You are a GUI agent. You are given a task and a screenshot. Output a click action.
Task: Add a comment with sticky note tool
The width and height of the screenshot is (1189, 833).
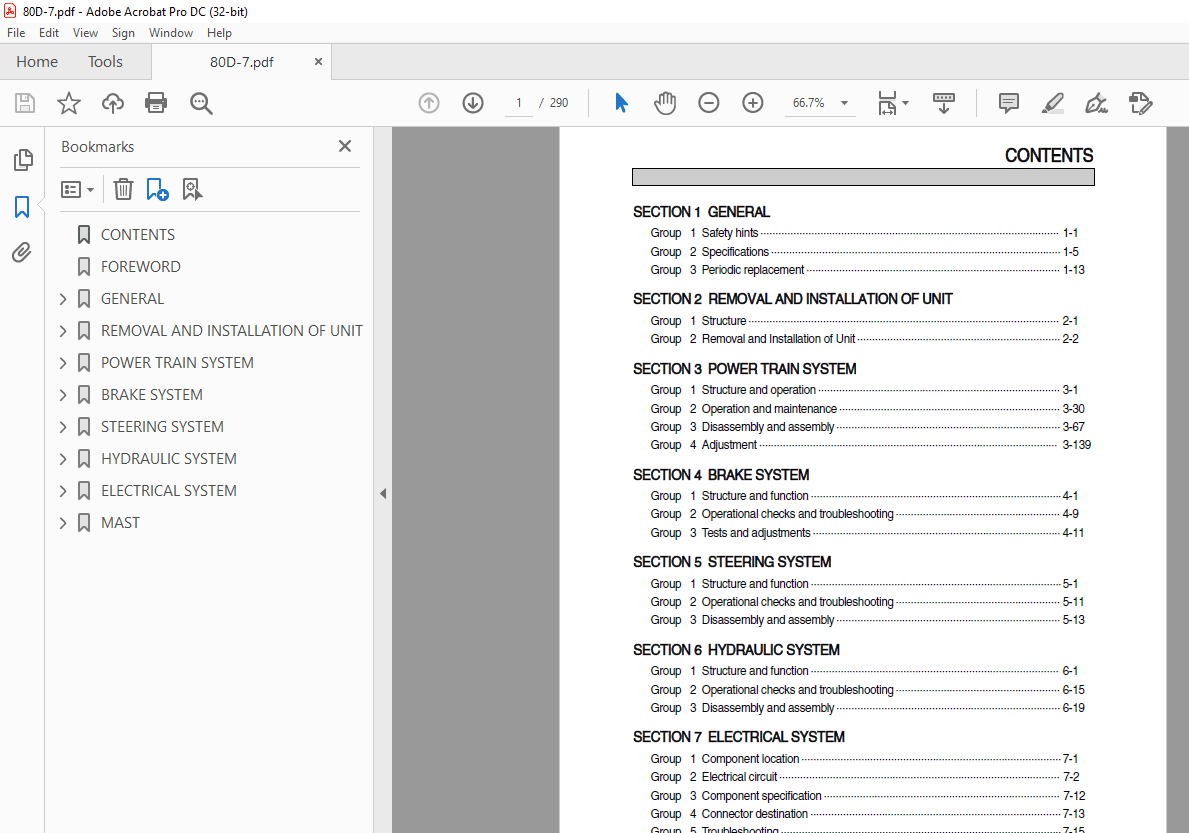click(x=1009, y=103)
